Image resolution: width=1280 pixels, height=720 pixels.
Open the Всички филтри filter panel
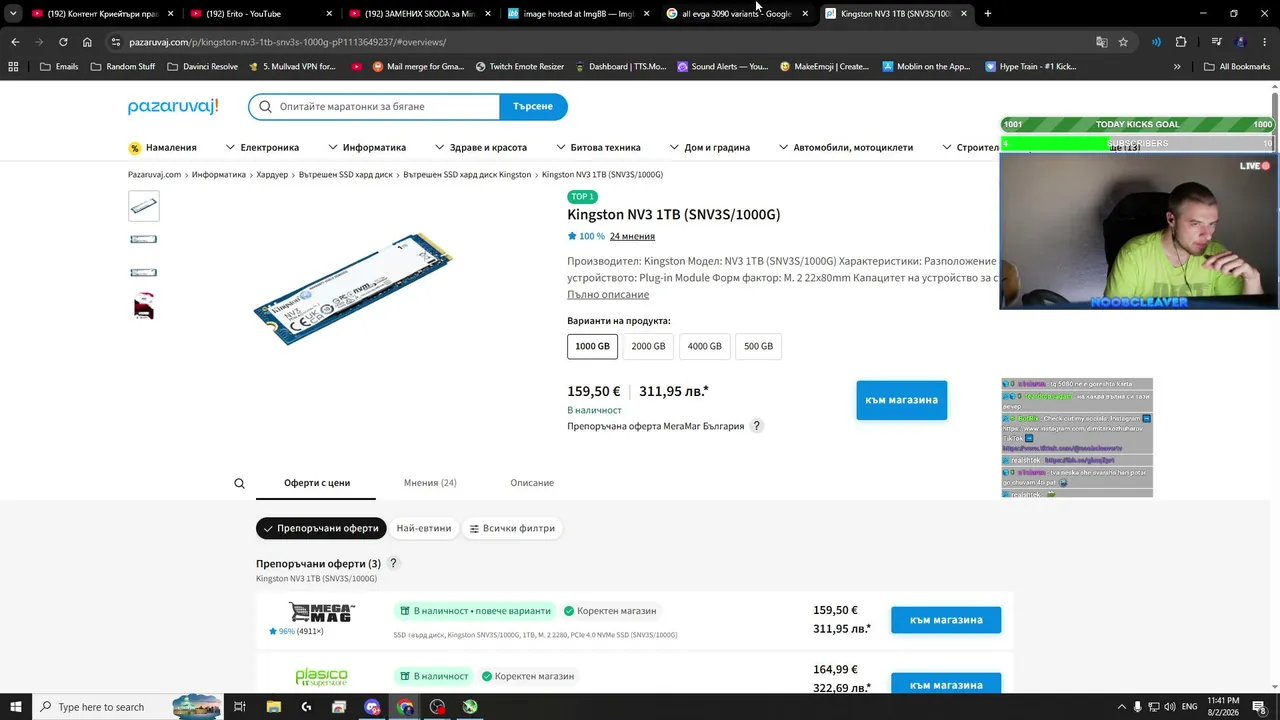coord(512,528)
